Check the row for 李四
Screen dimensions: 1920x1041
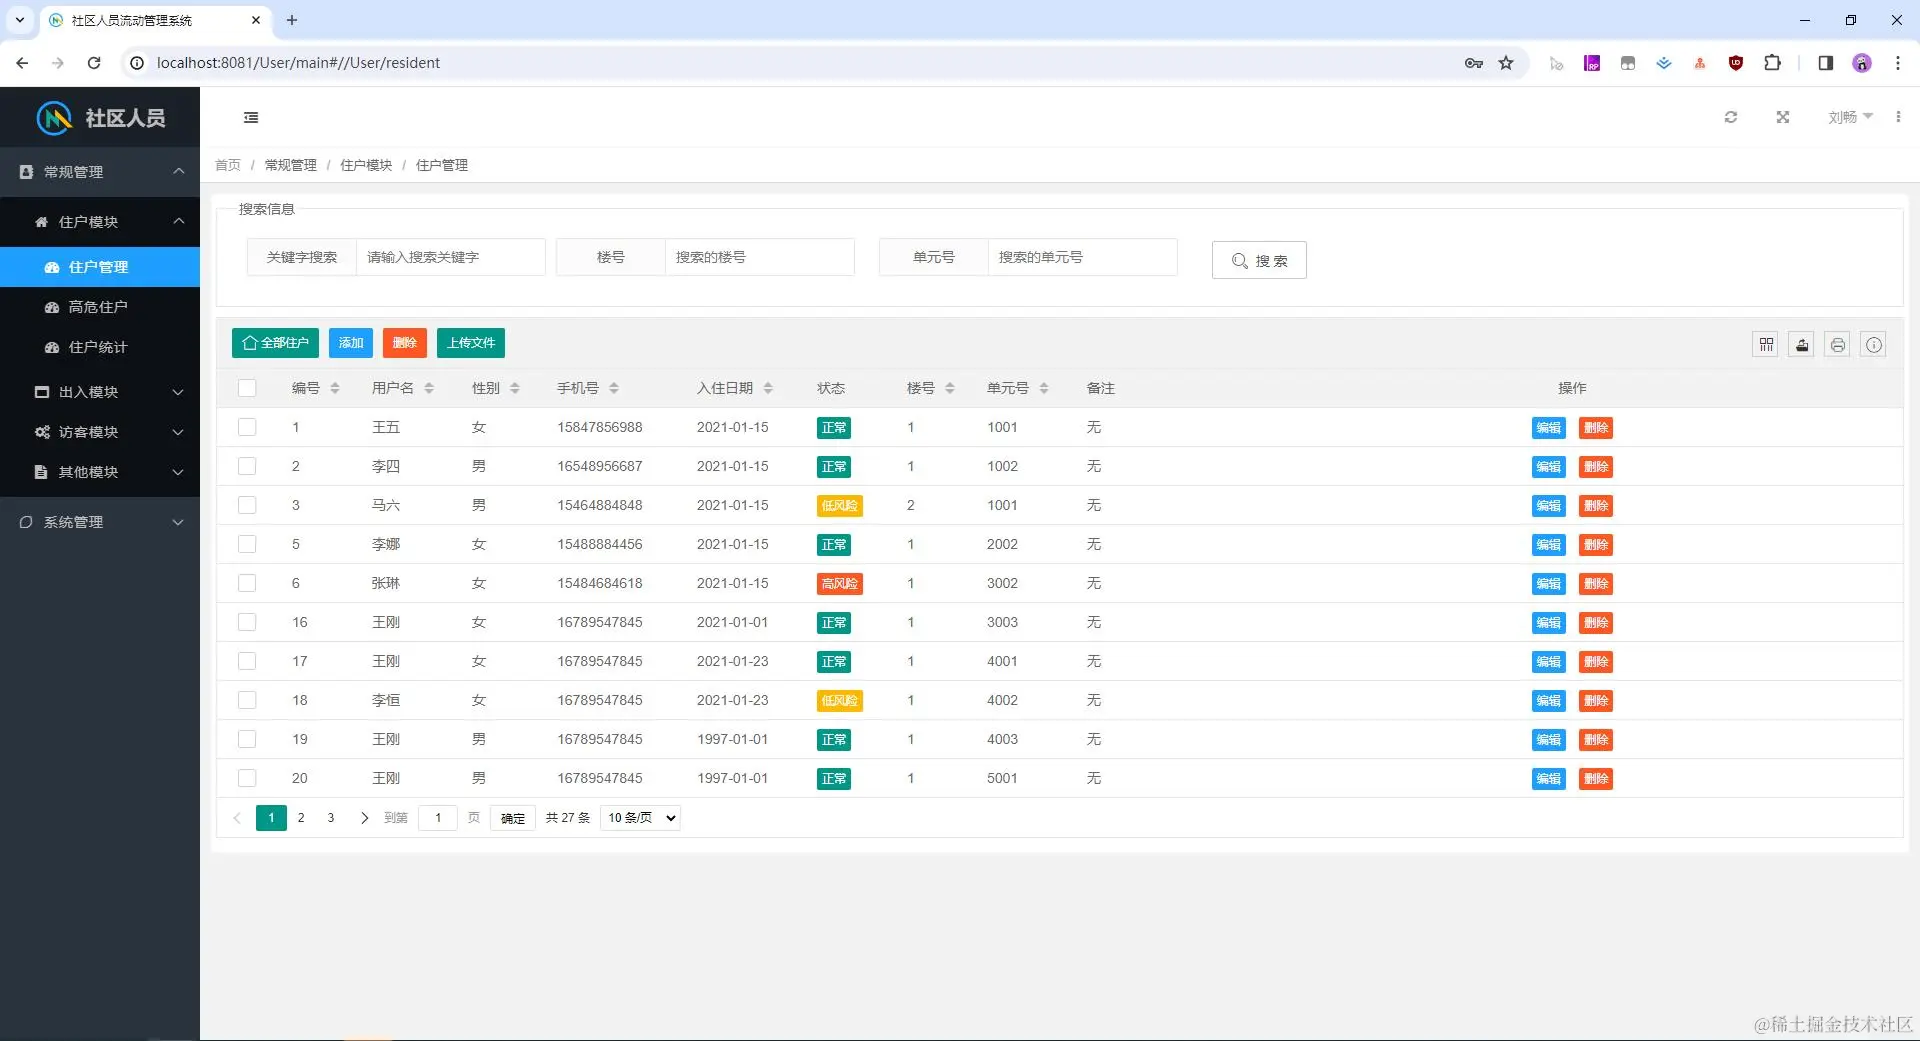tap(247, 466)
